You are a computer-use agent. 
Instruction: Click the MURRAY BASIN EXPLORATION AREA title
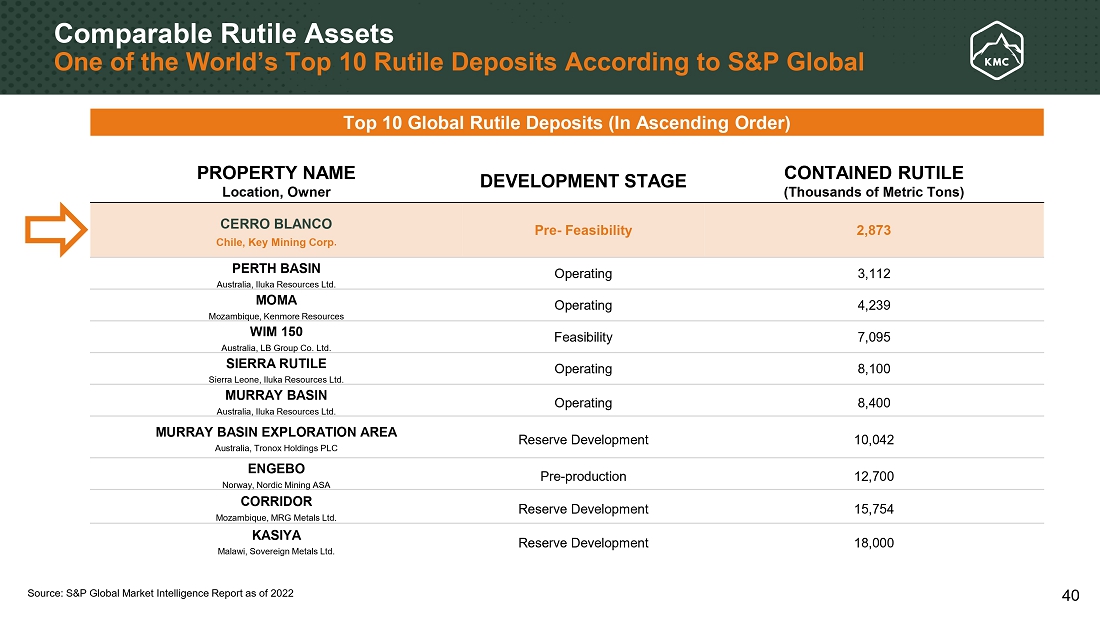[x=276, y=432]
